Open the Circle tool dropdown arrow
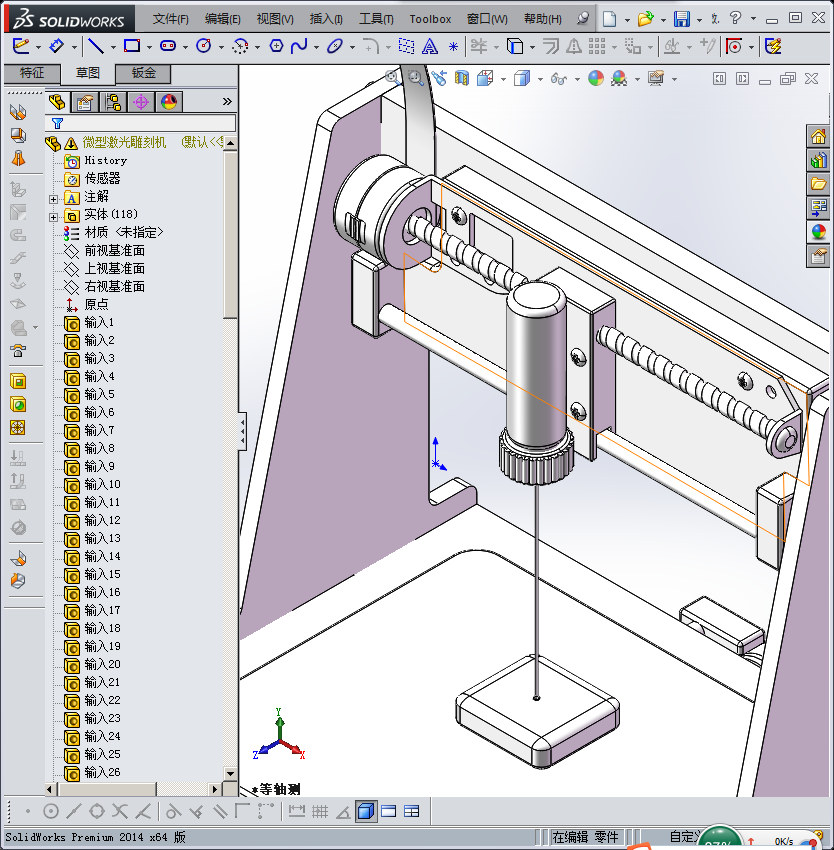The height and width of the screenshot is (850, 834). point(221,48)
